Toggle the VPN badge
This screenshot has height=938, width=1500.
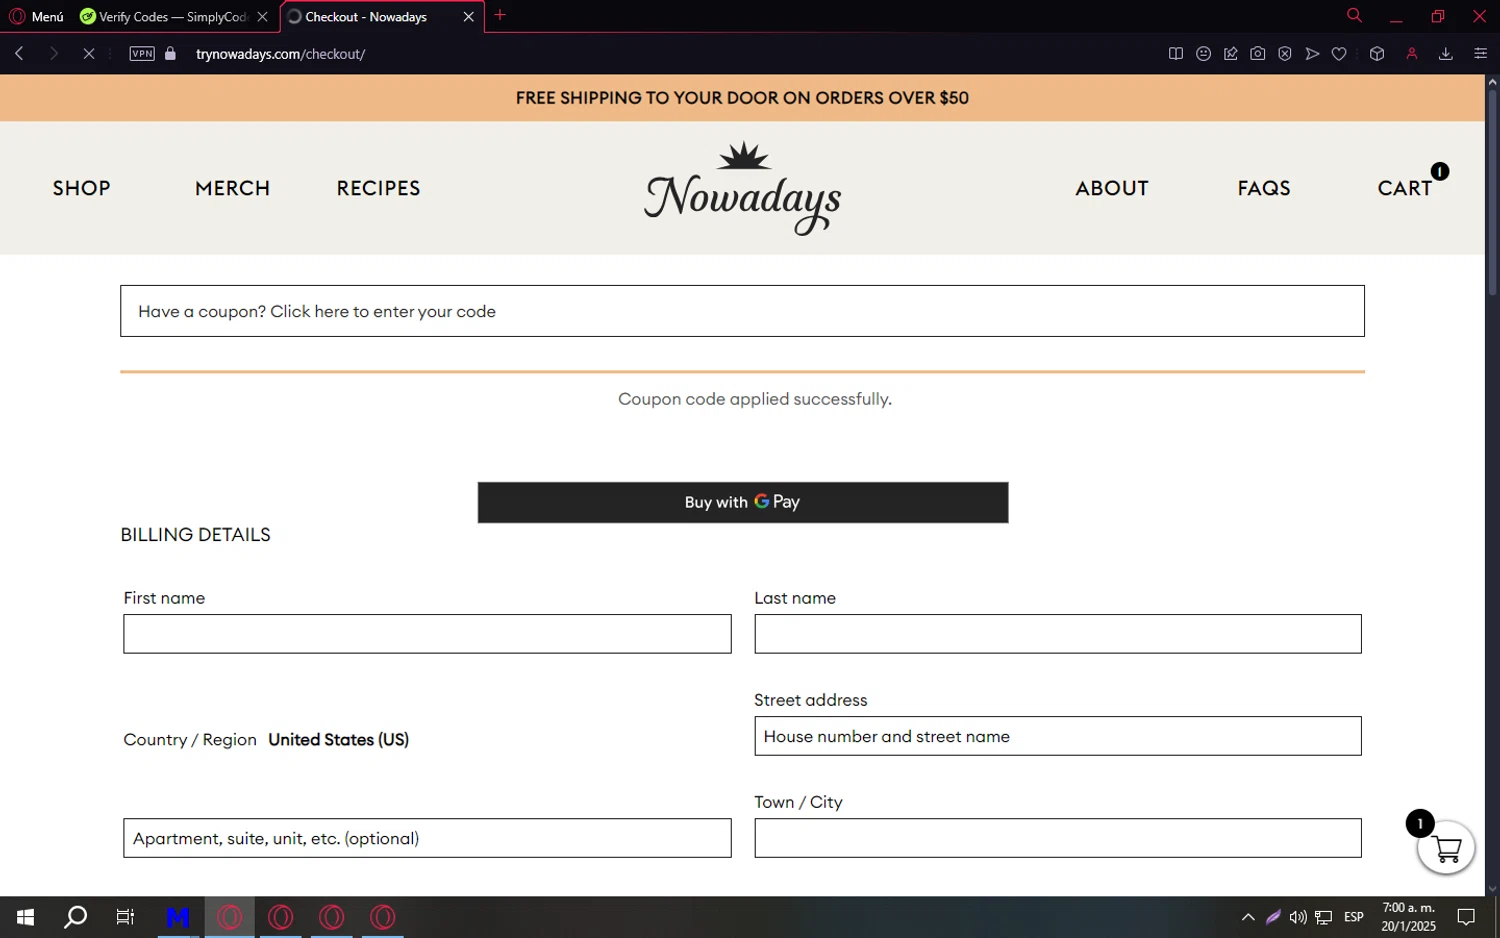[142, 54]
